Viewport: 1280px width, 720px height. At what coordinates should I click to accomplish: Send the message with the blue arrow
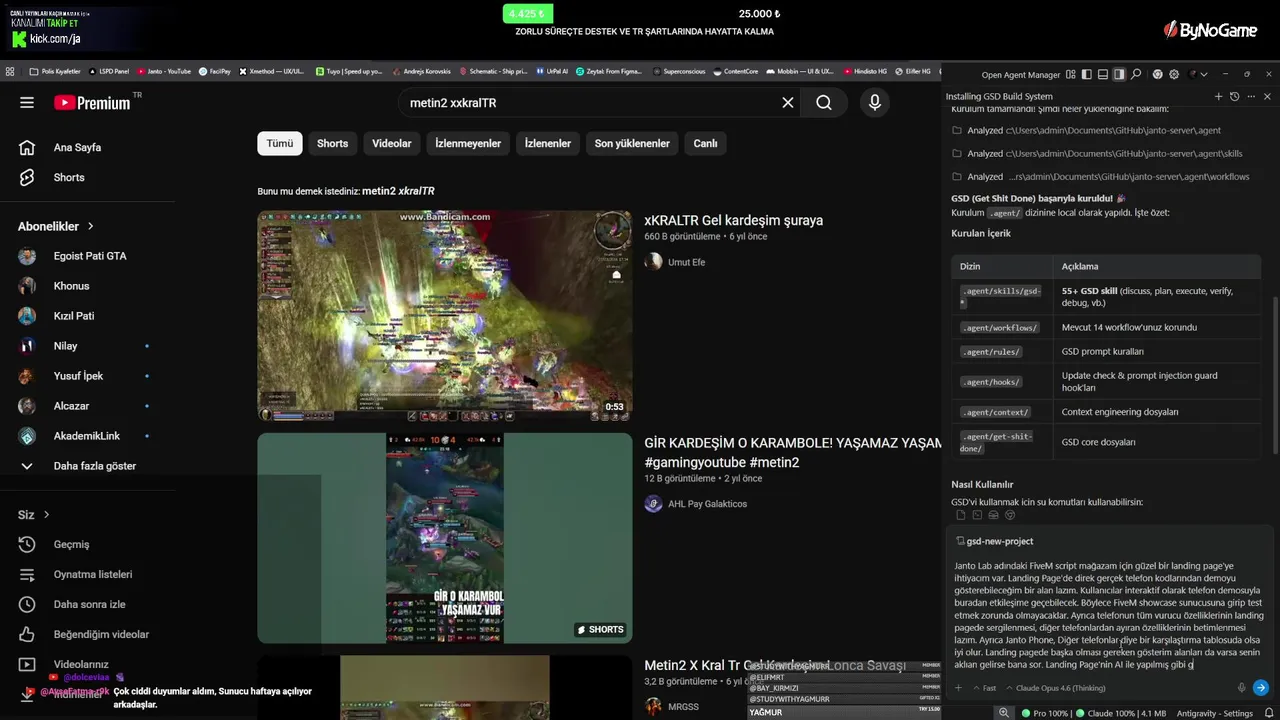(1260, 688)
